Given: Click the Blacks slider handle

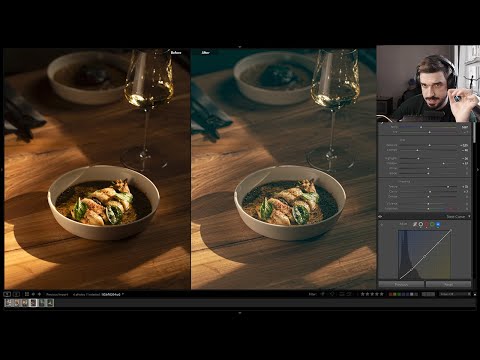Looking at the screenshot, I should click(428, 173).
